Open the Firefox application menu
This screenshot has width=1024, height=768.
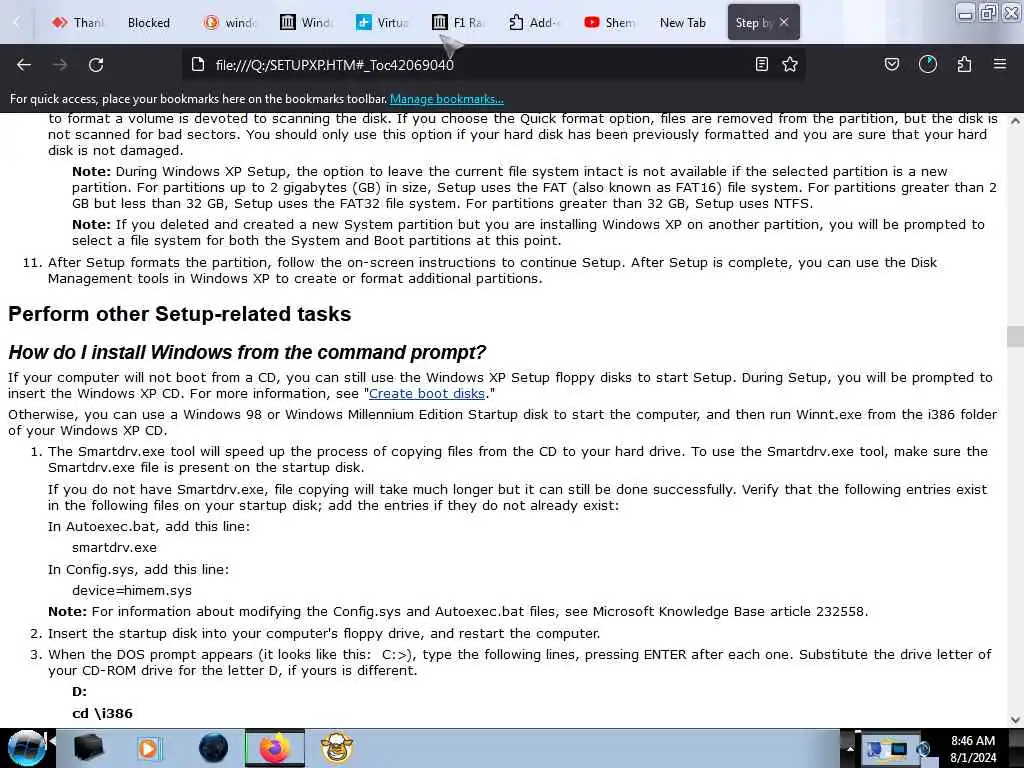1000,64
